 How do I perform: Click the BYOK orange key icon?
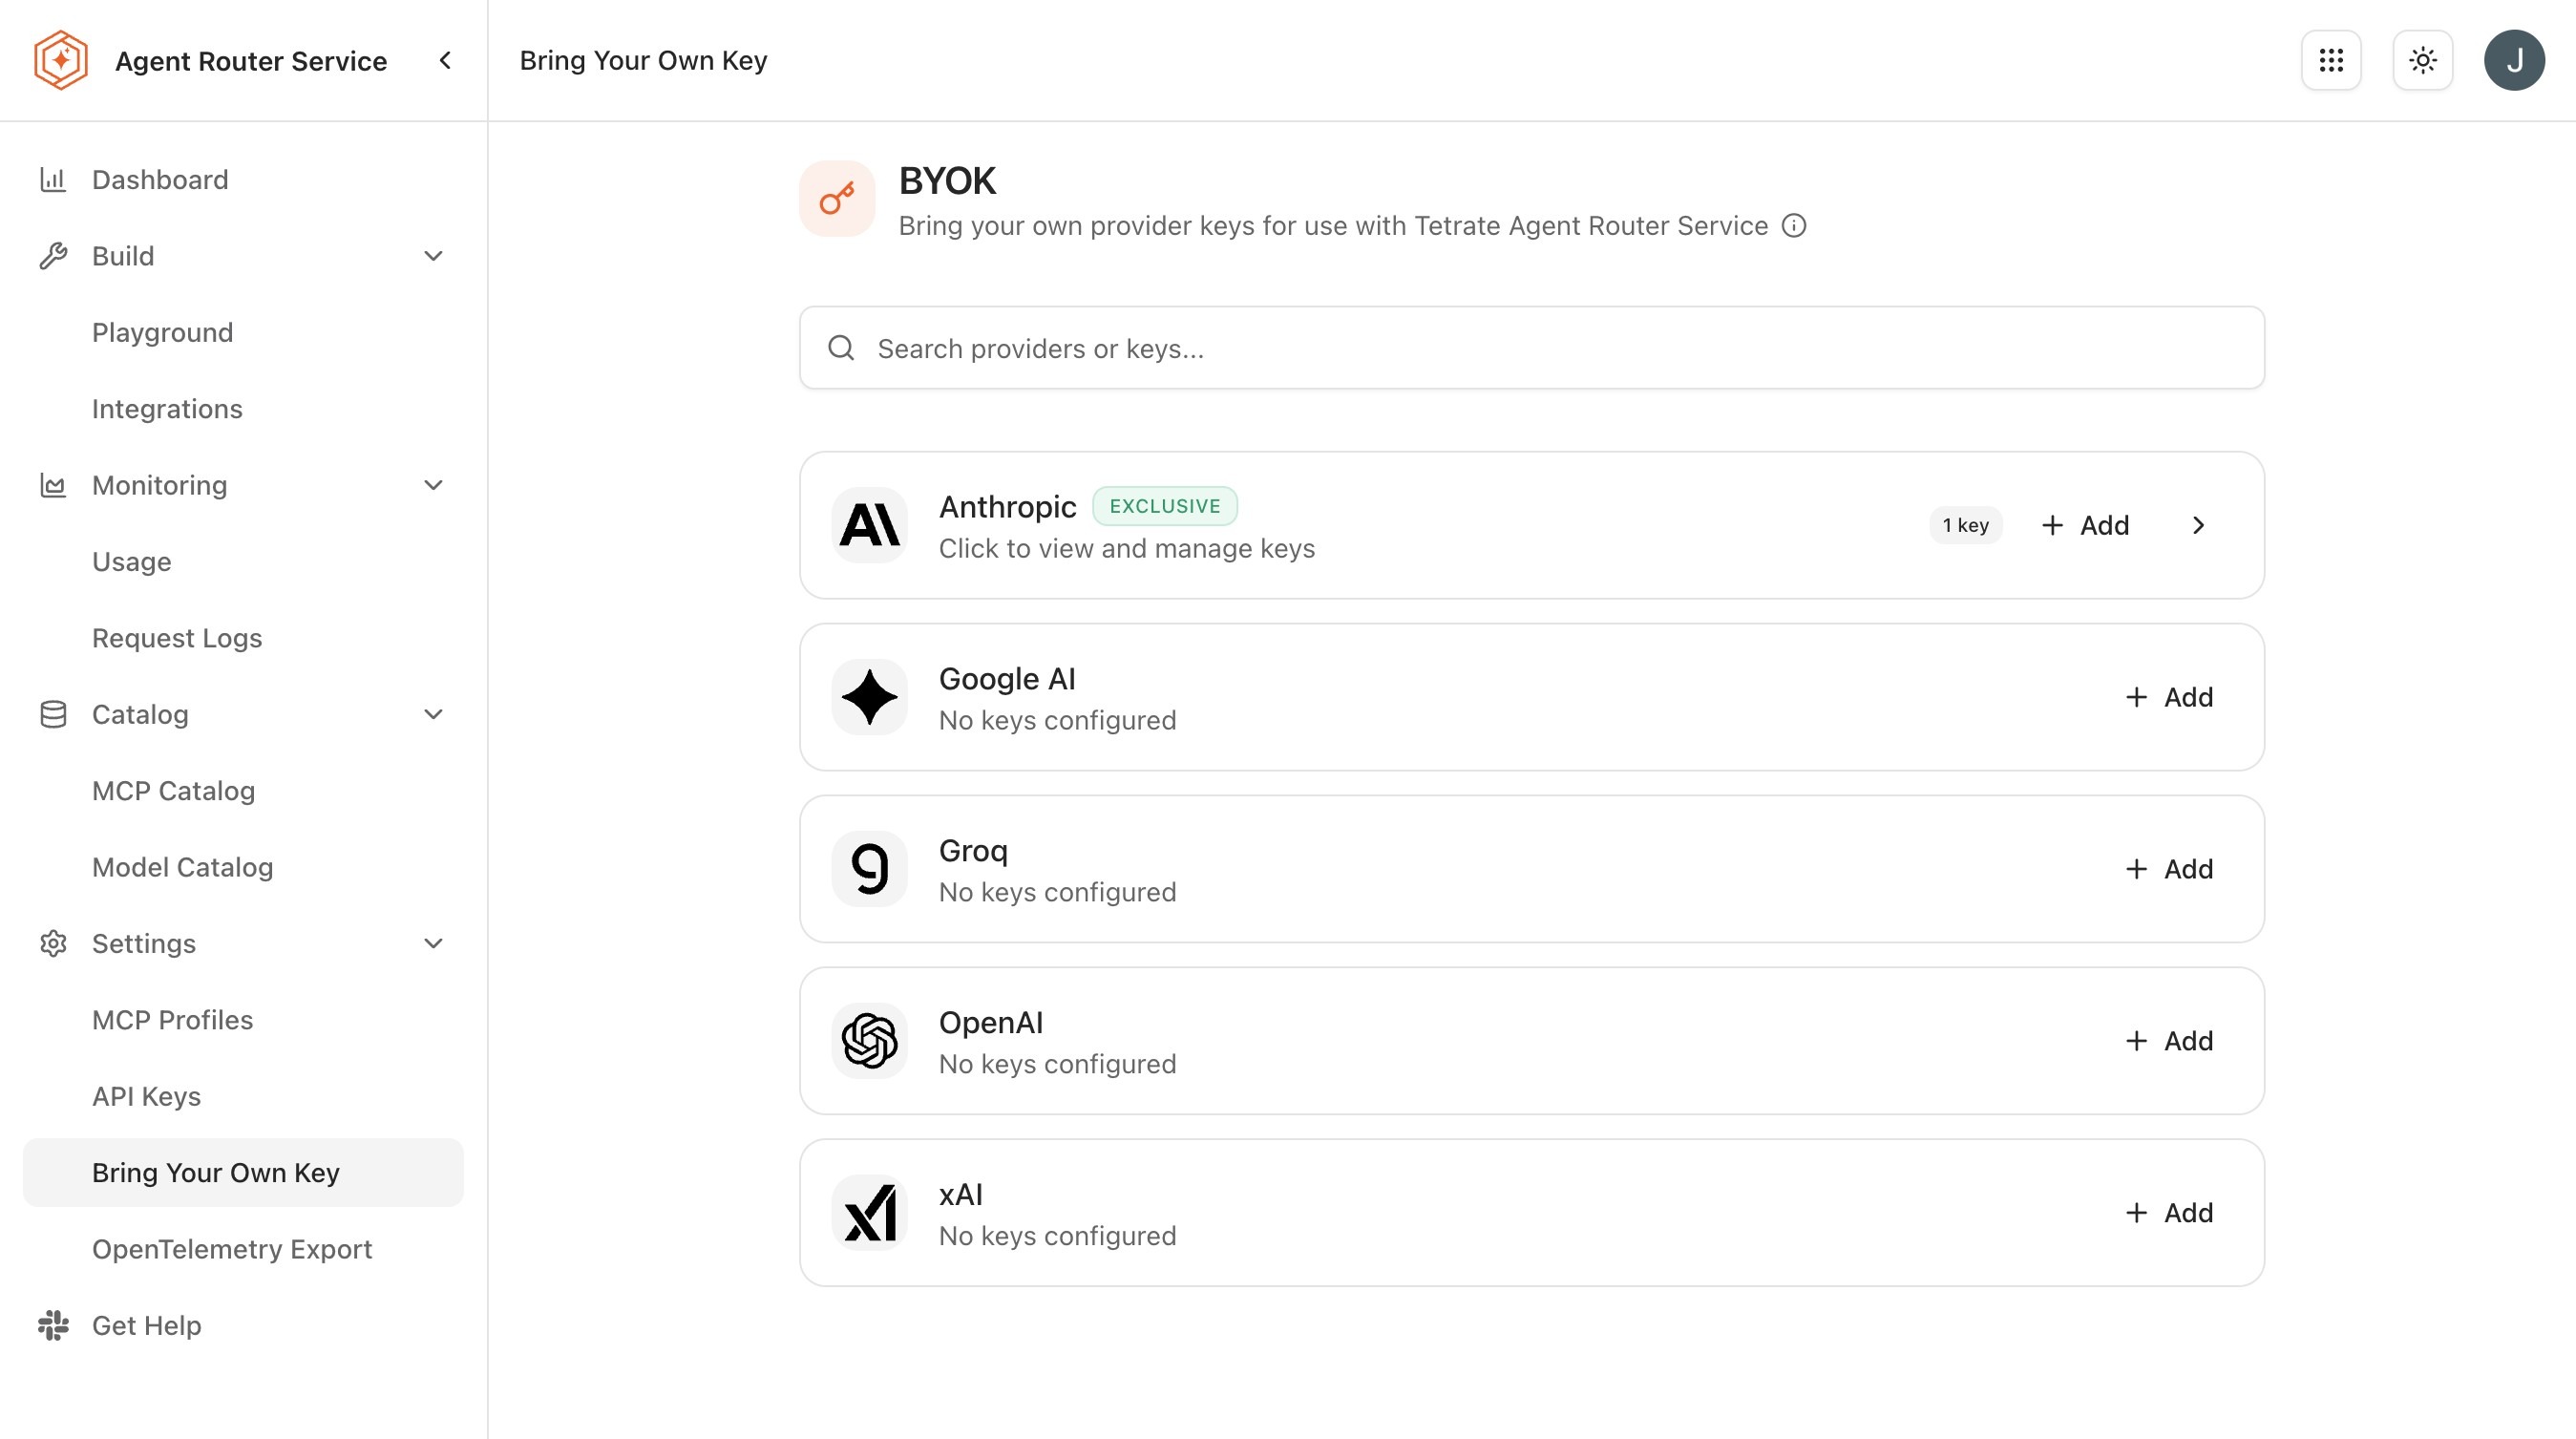837,199
